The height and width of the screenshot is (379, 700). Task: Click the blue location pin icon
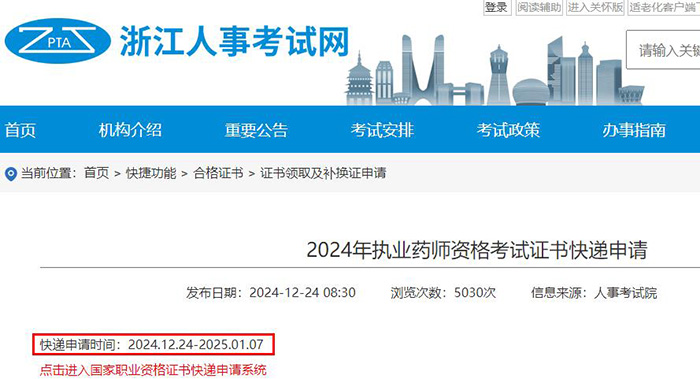(11, 174)
